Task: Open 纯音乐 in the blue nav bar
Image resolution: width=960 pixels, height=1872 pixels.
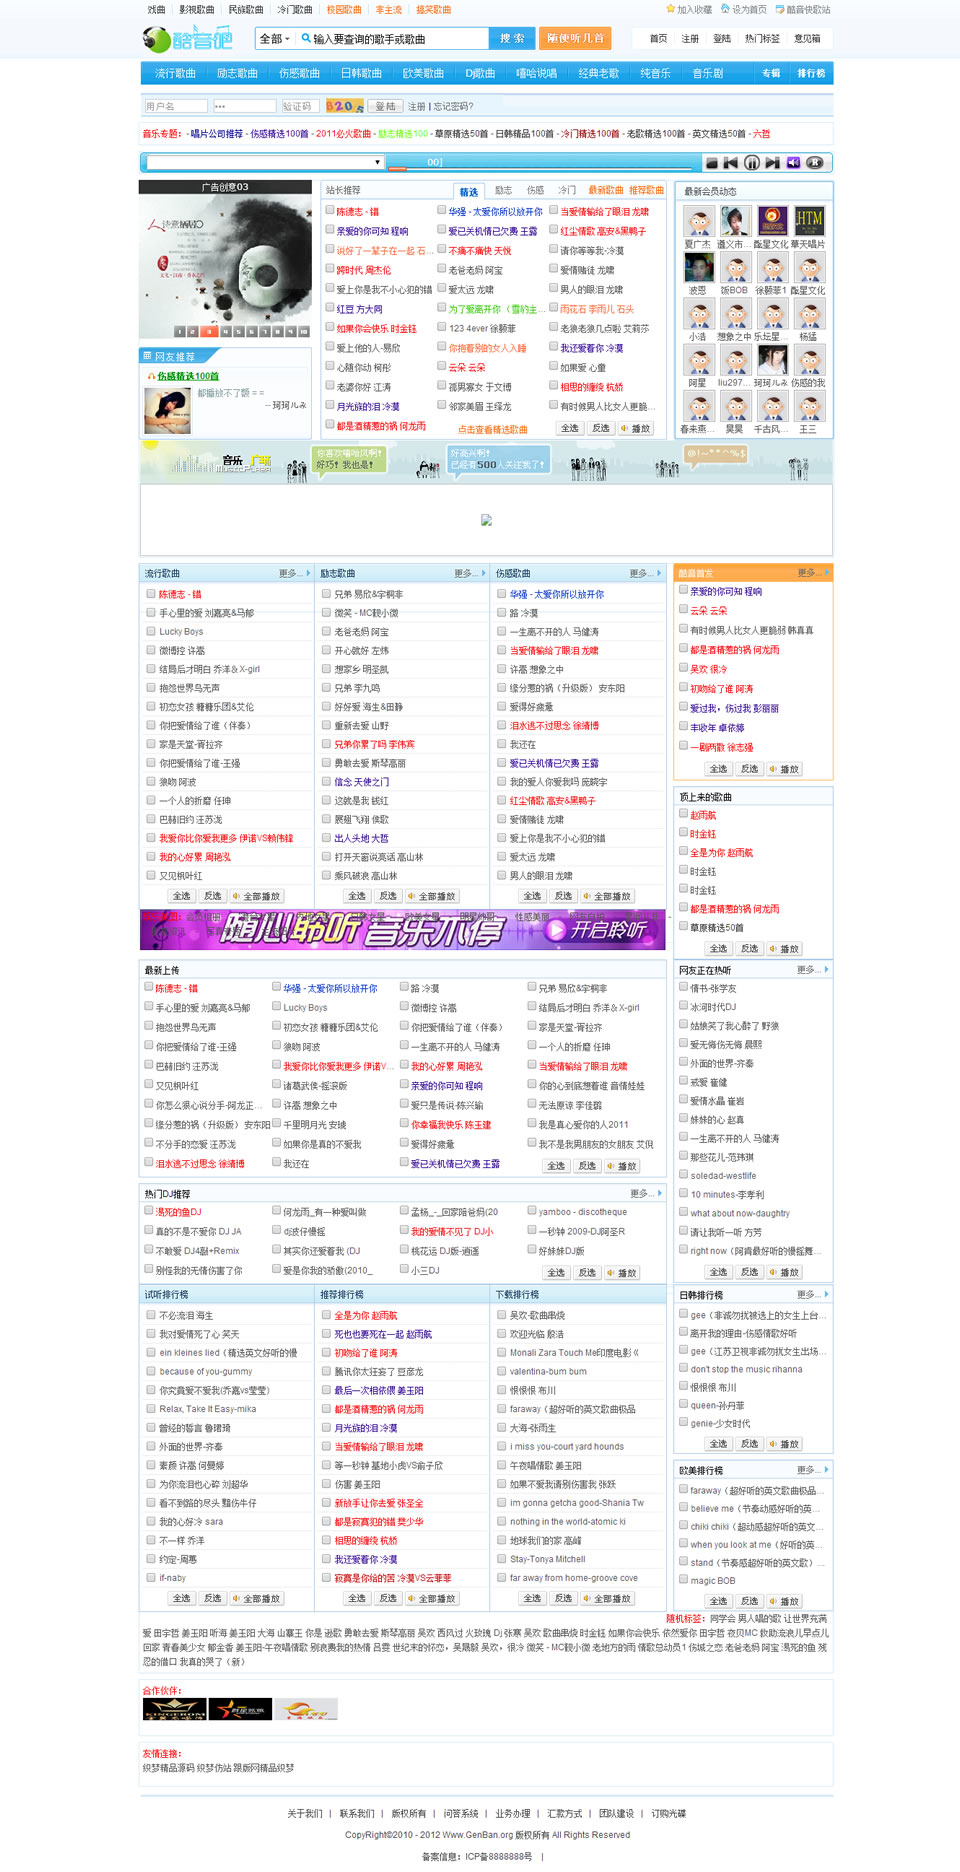Action: click(655, 73)
